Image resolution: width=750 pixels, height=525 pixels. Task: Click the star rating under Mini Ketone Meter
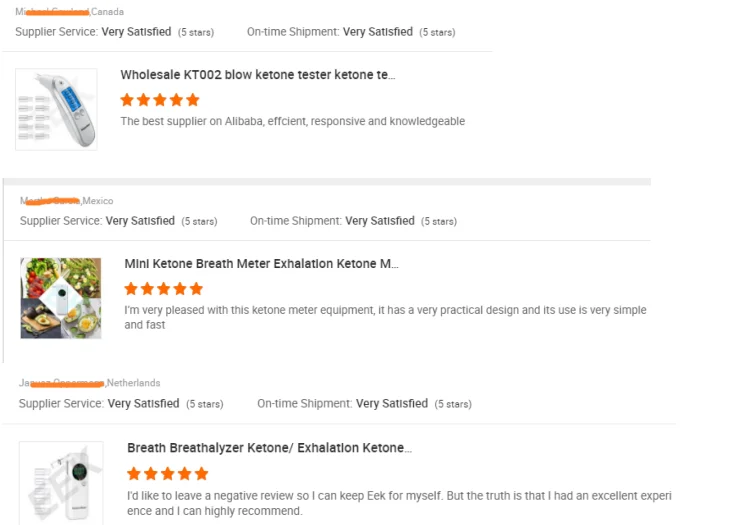(x=164, y=289)
